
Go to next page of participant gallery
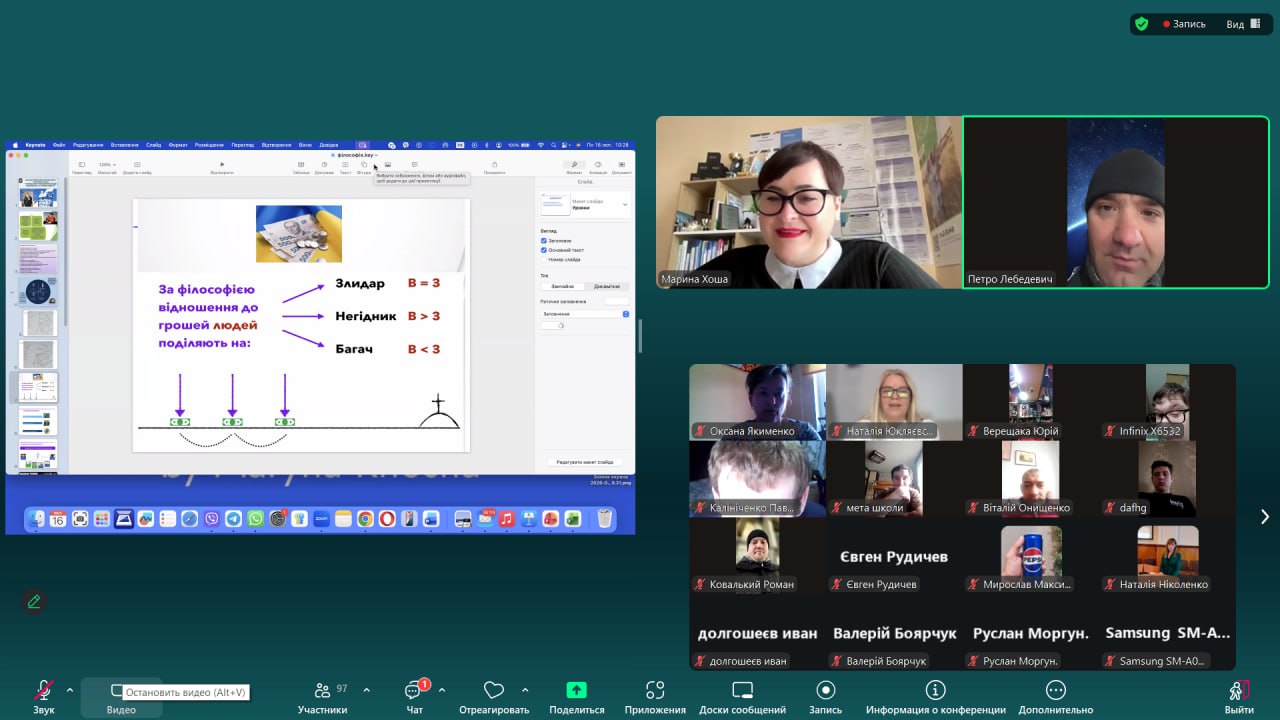click(x=1264, y=517)
